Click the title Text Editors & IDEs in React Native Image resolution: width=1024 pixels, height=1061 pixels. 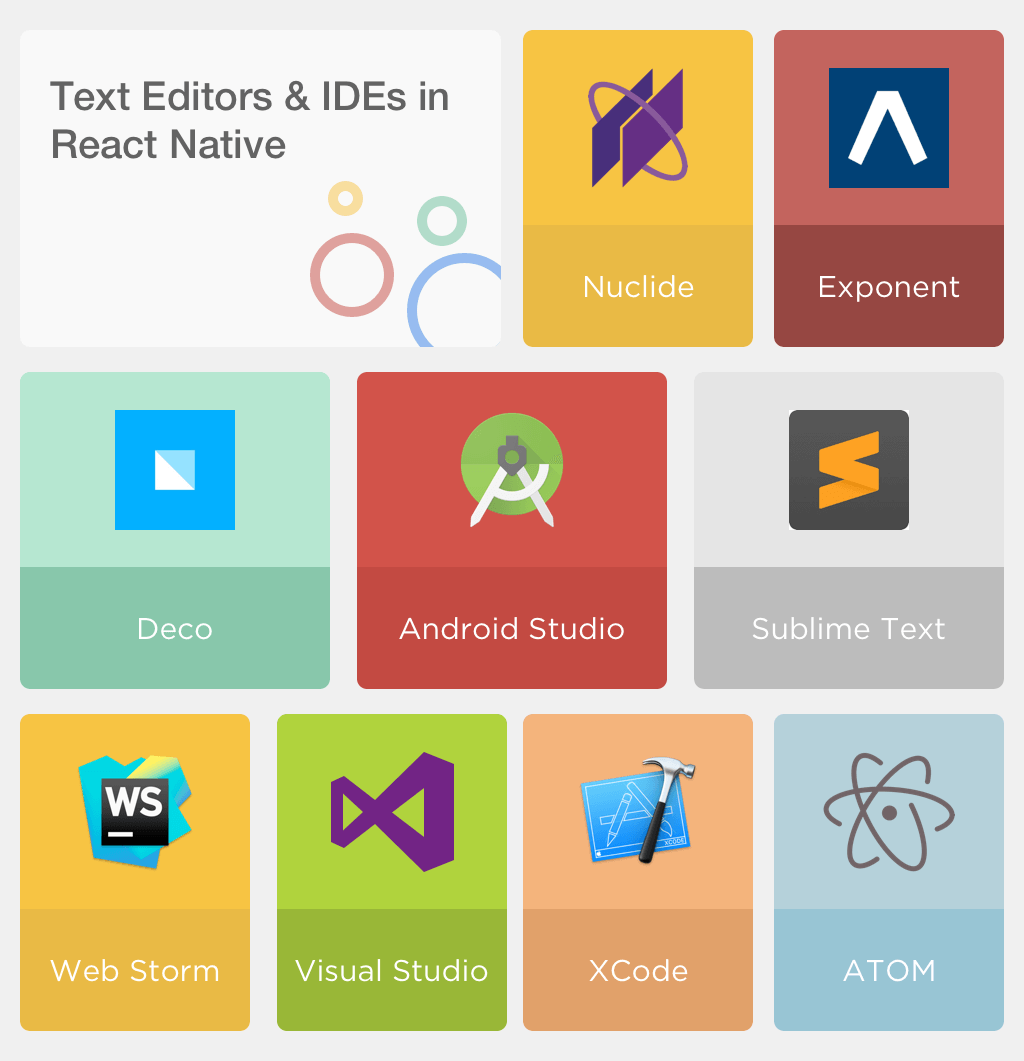(249, 120)
